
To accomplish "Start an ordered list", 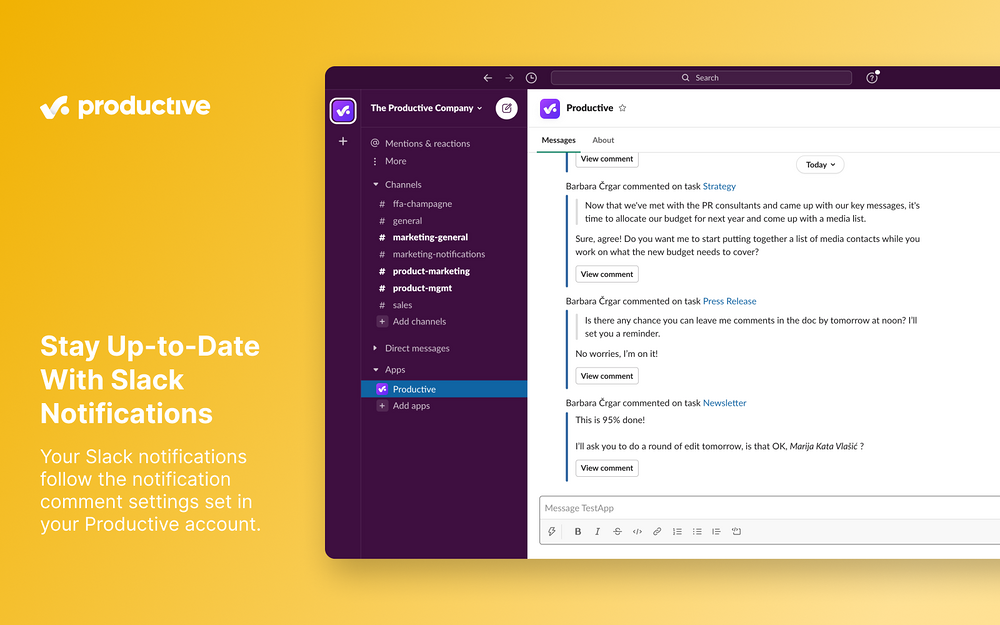I will 677,531.
